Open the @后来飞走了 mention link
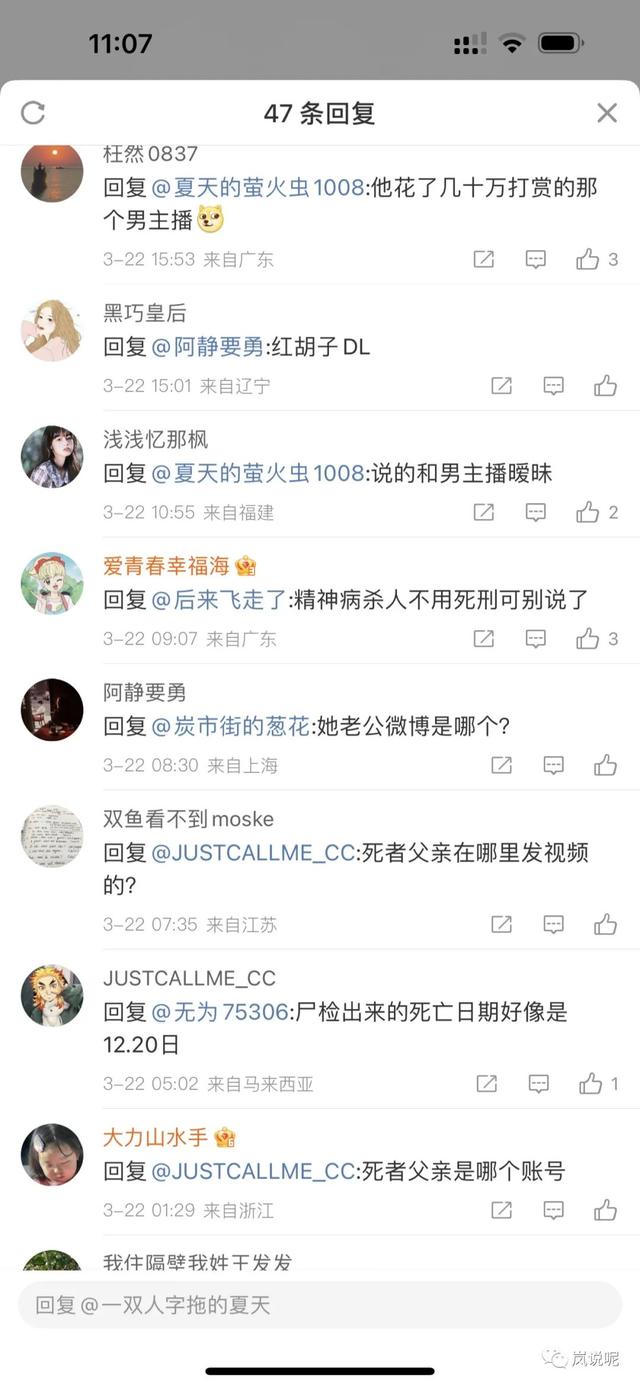 [220, 600]
